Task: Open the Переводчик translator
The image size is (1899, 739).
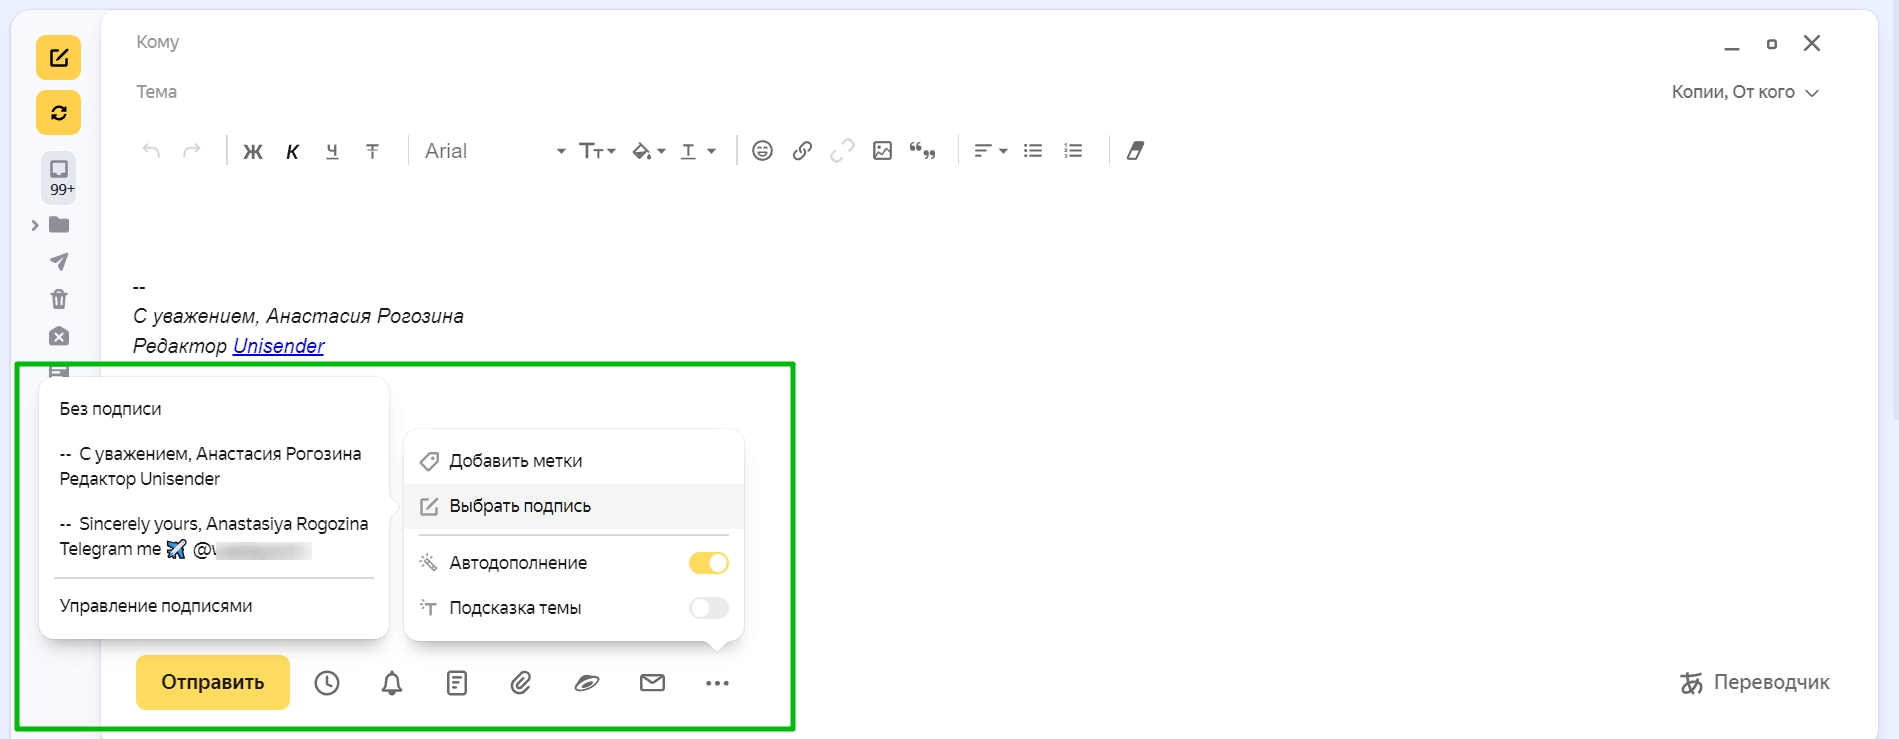Action: (1755, 682)
